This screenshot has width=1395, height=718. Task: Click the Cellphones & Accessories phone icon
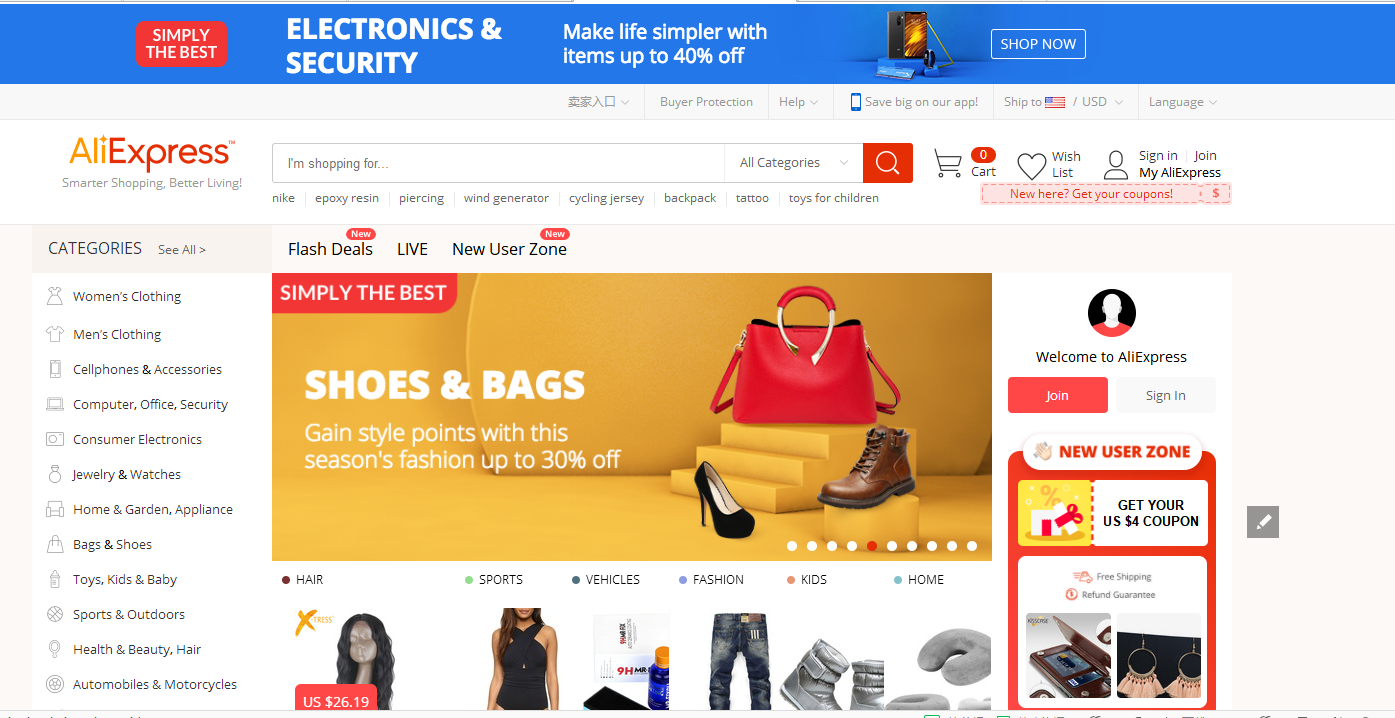click(55, 369)
